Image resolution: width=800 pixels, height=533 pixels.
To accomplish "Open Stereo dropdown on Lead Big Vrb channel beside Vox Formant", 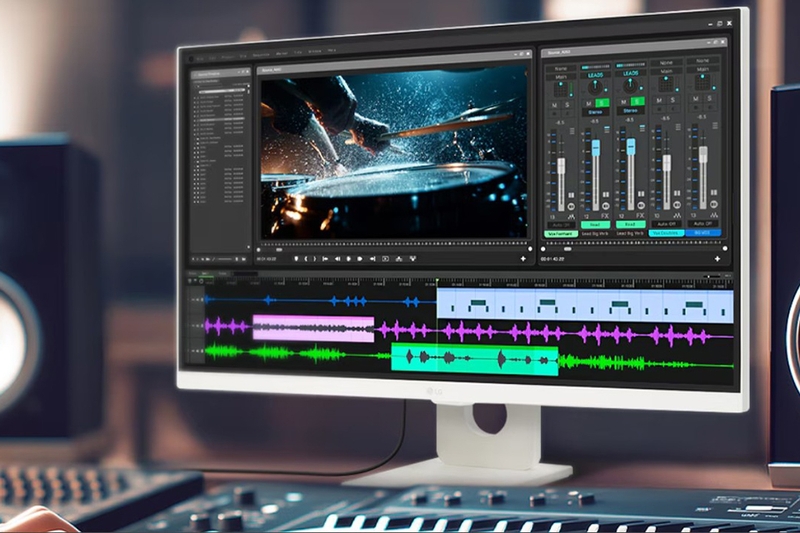I will coord(595,112).
